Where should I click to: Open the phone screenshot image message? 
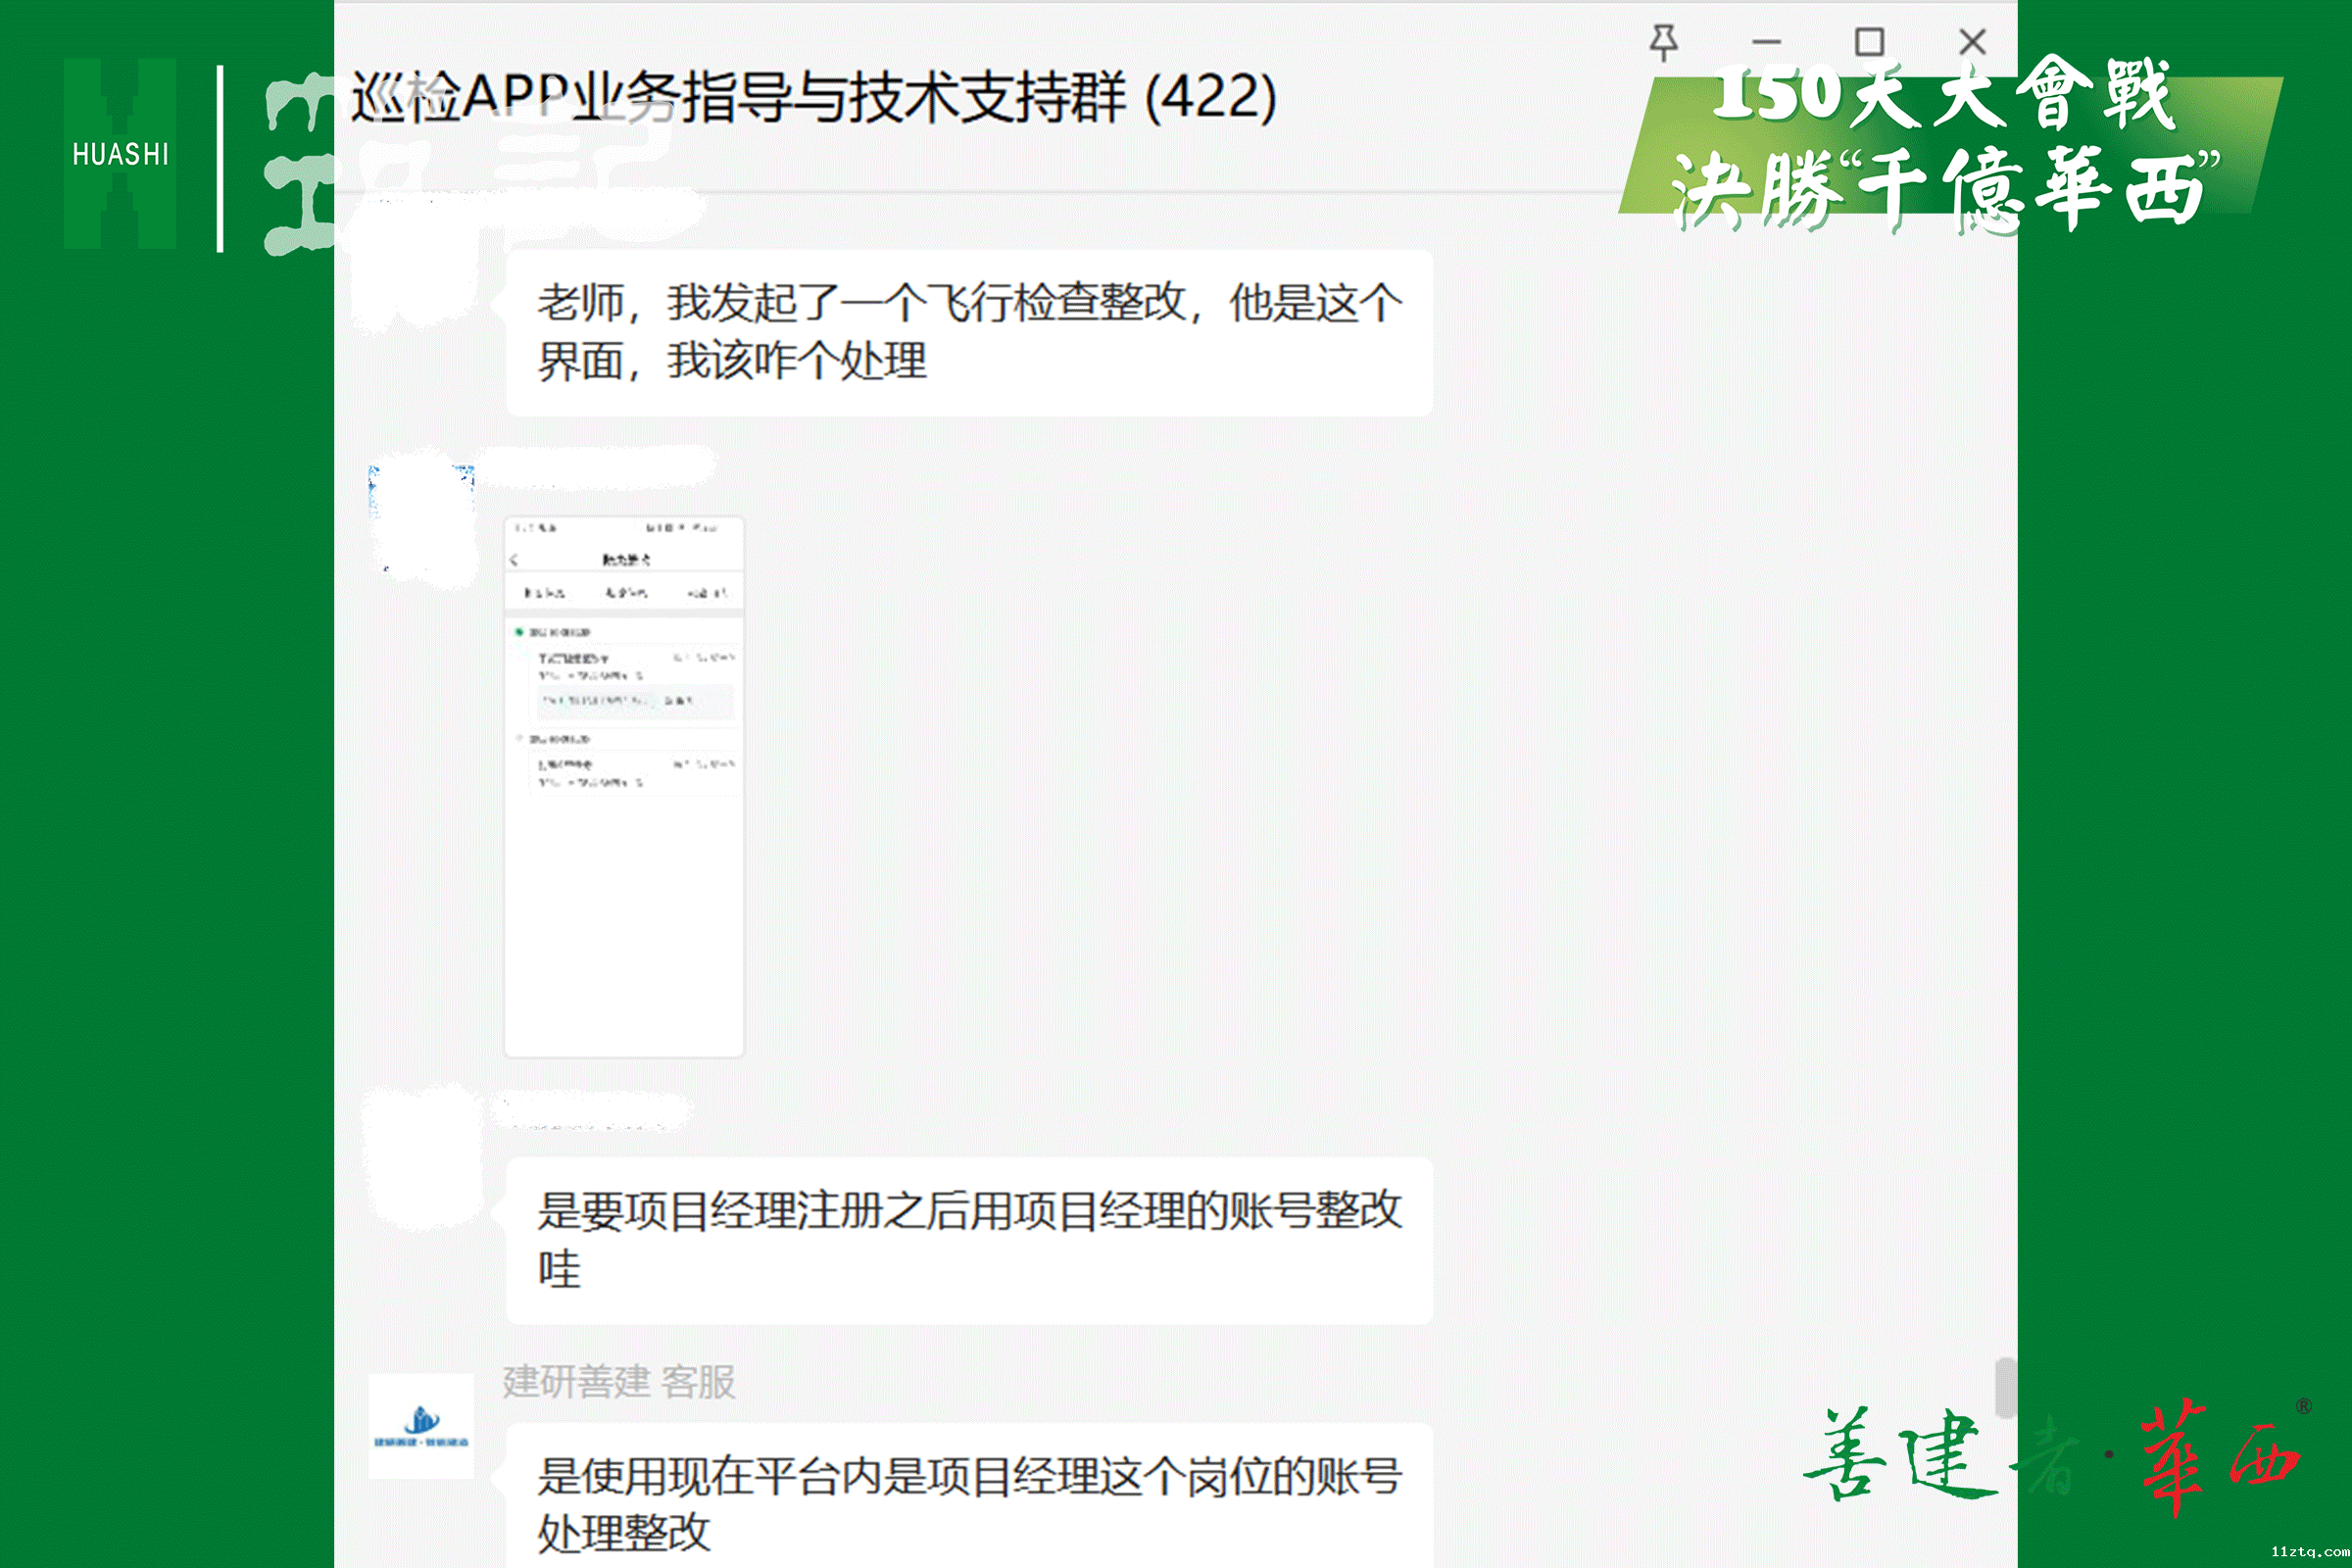(x=624, y=787)
